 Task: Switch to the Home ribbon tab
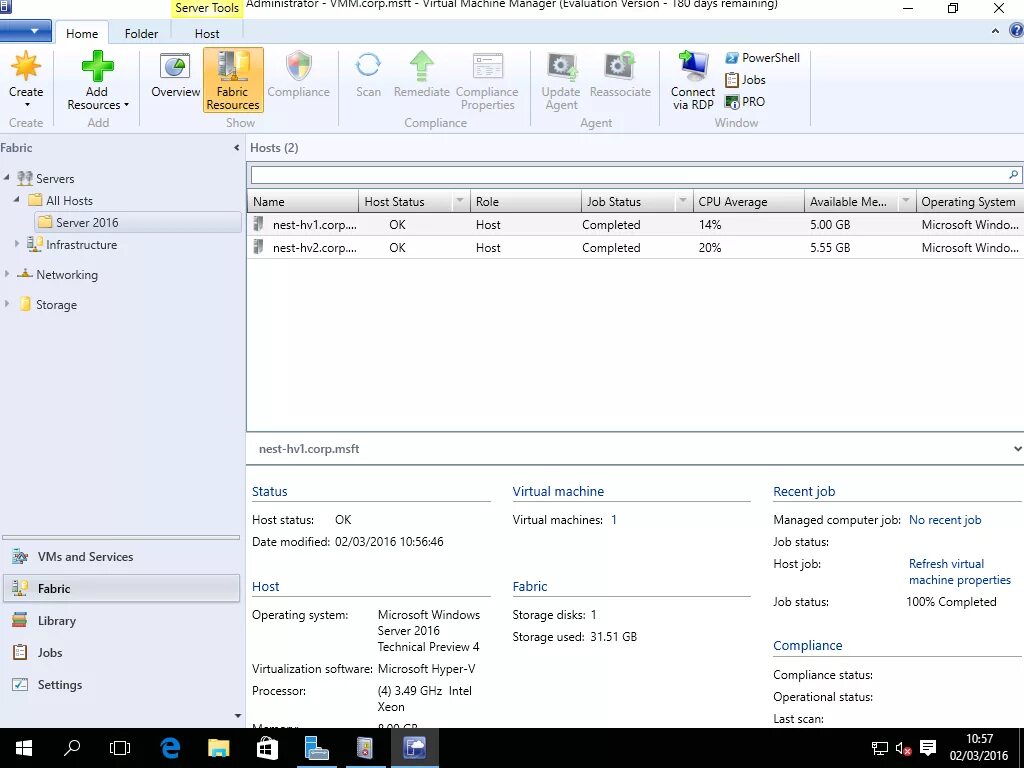(82, 33)
